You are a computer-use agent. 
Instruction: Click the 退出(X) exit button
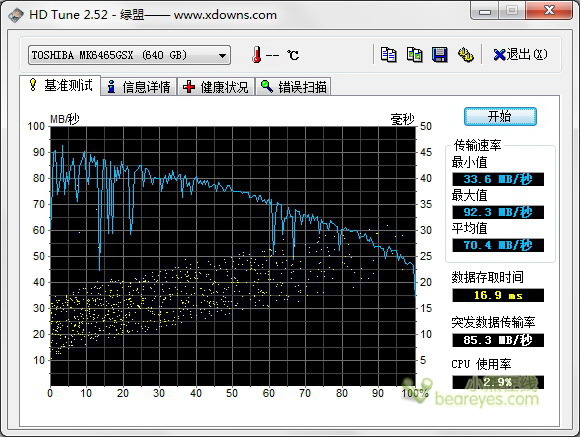click(x=520, y=55)
